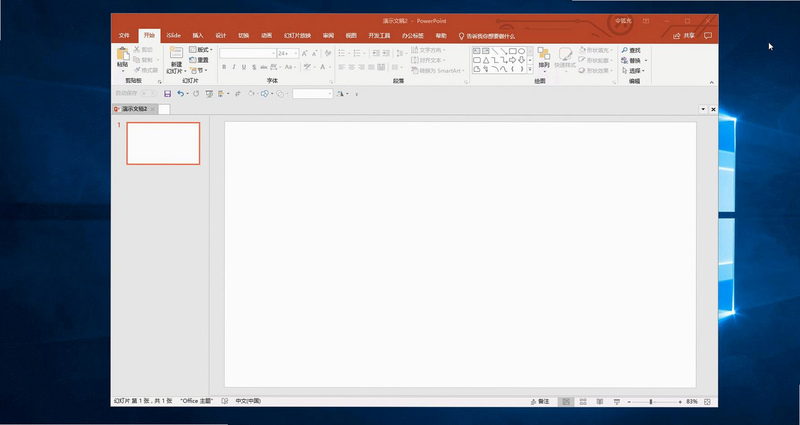
Task: Click the zoom in plus button
Action: [680, 402]
